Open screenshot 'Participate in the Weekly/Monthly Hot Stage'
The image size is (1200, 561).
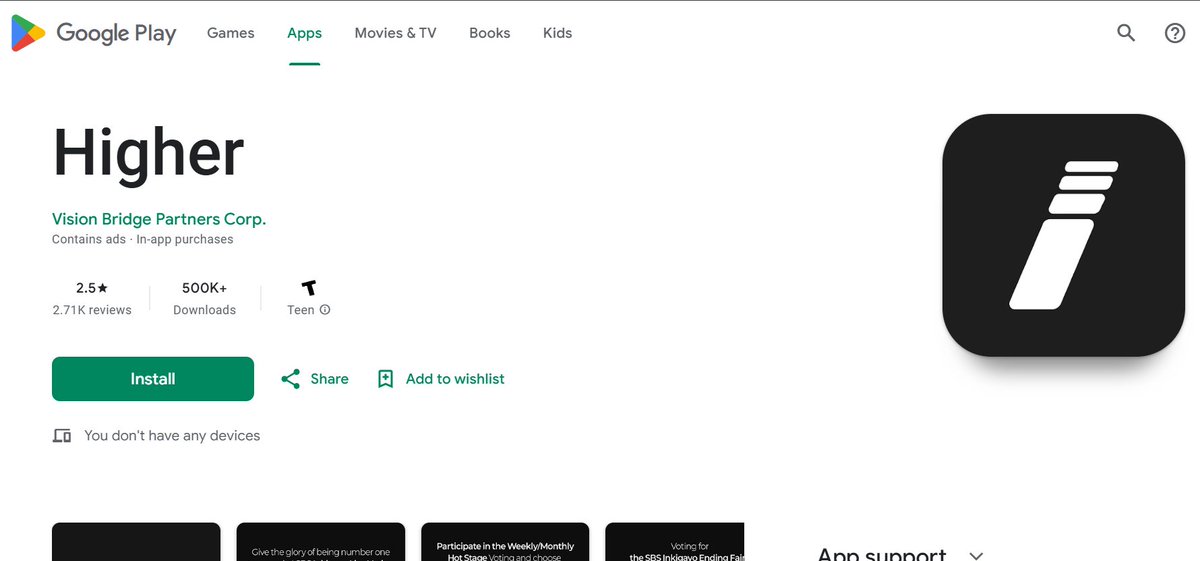tap(505, 542)
